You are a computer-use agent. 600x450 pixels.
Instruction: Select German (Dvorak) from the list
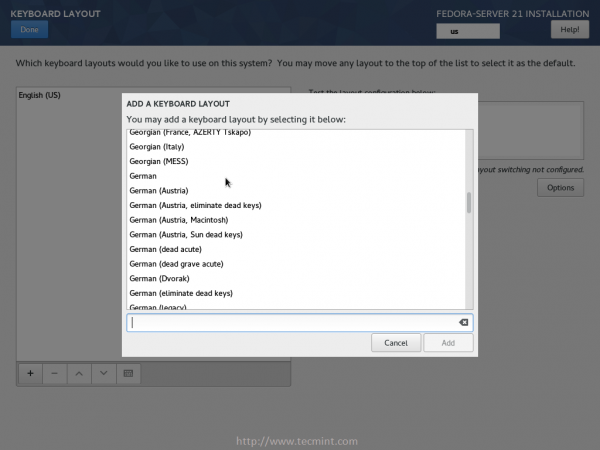pyautogui.click(x=160, y=278)
